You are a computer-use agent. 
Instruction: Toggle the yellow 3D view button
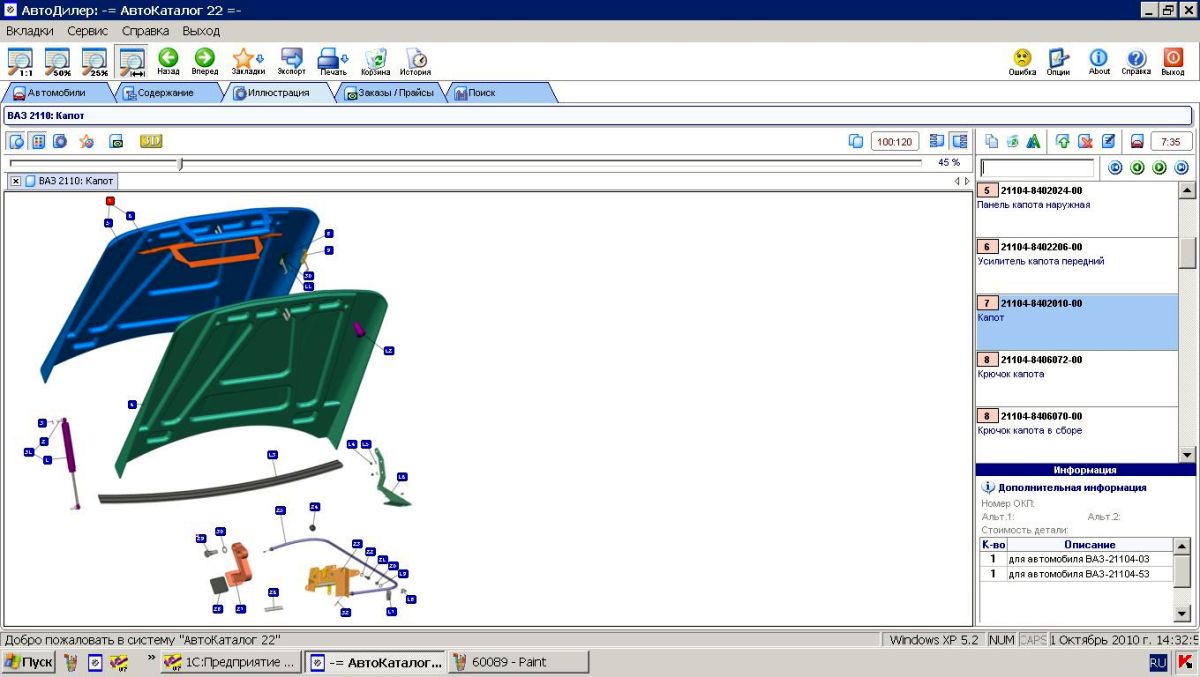point(151,141)
